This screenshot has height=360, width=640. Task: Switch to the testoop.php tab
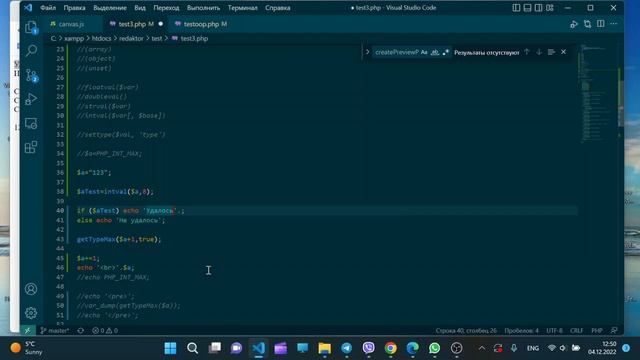(201, 24)
